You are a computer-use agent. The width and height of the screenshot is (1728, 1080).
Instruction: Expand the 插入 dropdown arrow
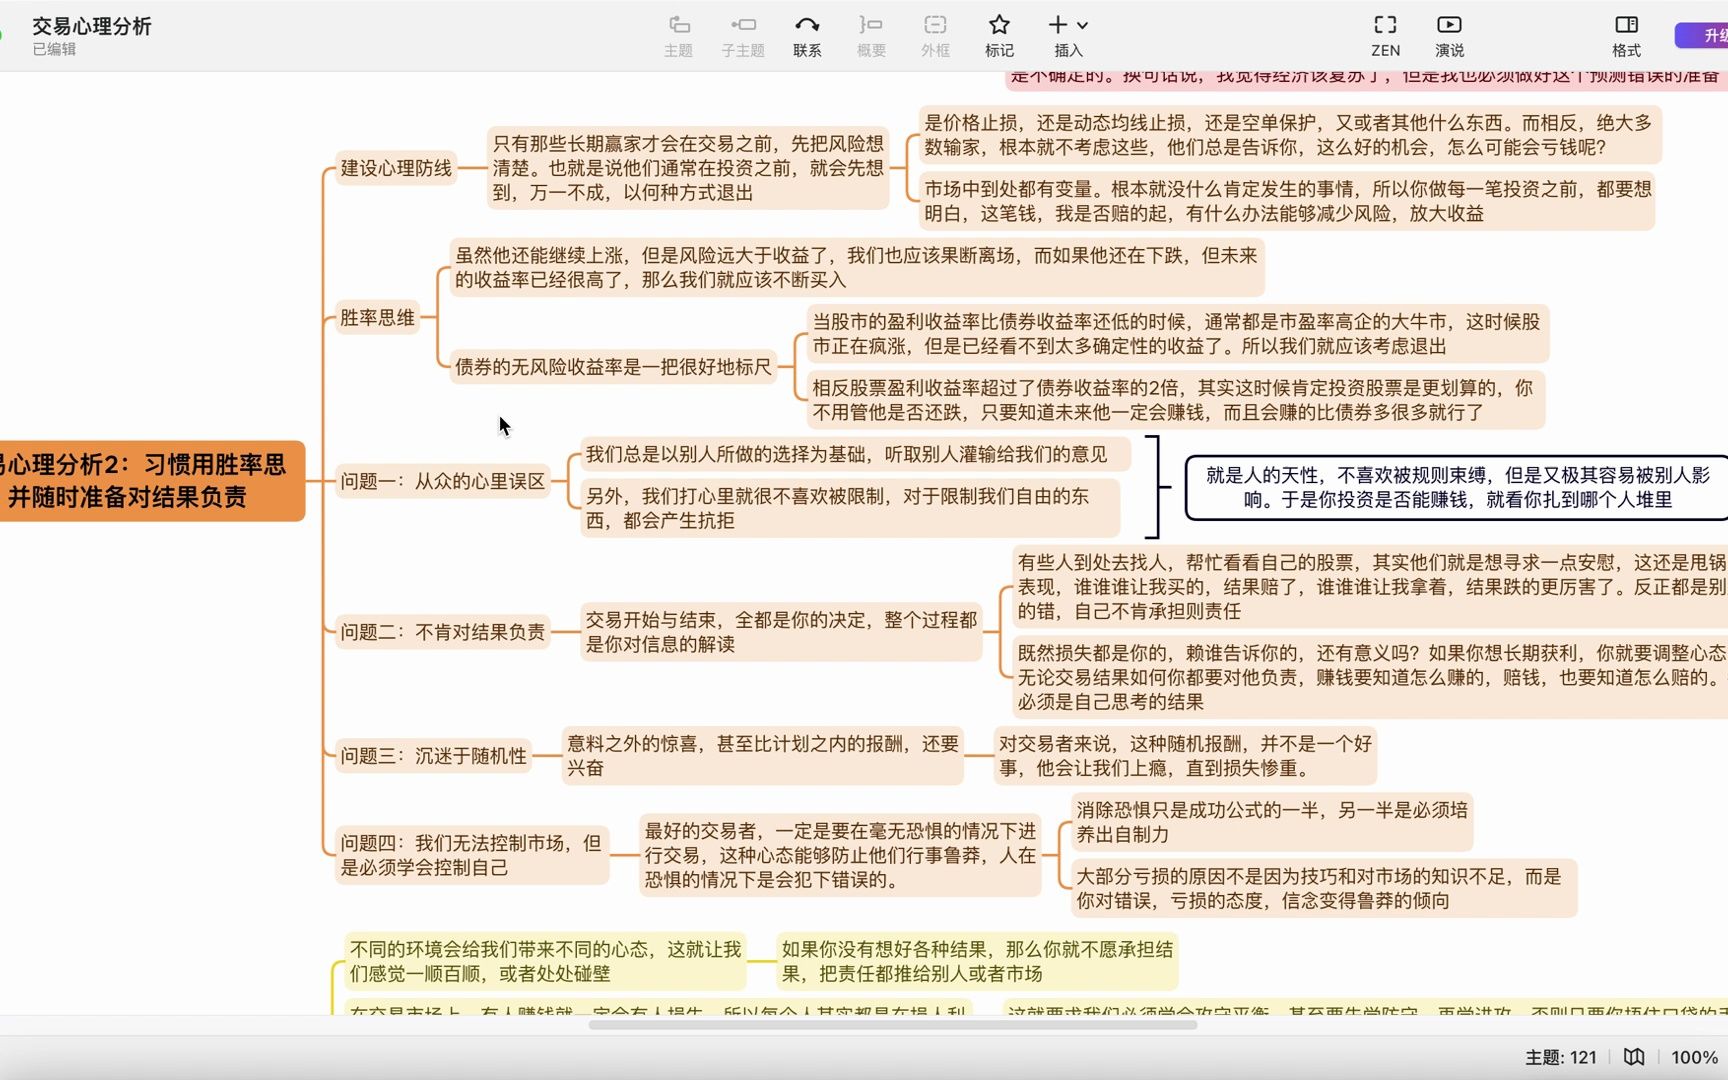click(1083, 26)
